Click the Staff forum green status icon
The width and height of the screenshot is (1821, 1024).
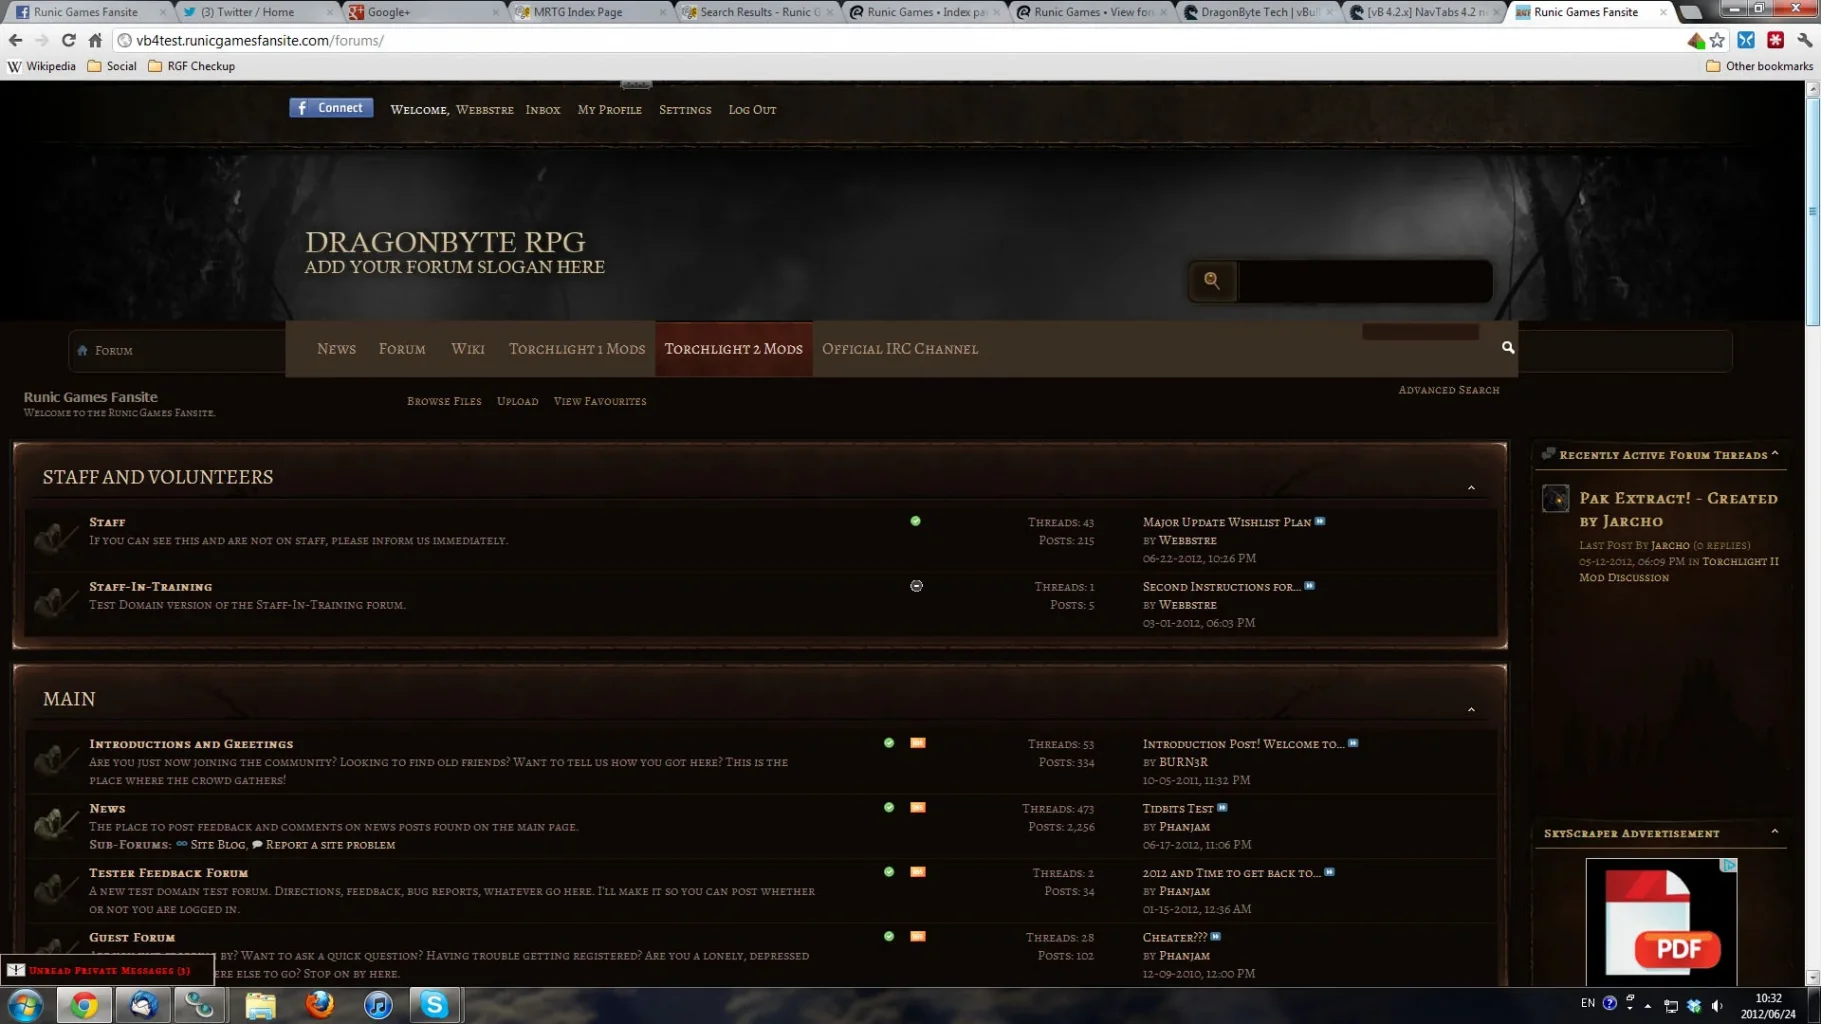(x=915, y=521)
